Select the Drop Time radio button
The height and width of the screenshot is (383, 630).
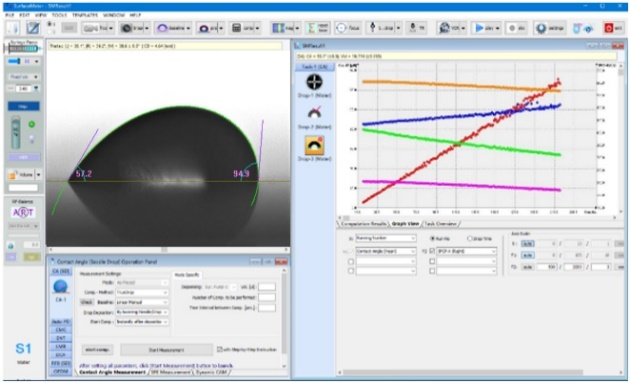click(469, 238)
